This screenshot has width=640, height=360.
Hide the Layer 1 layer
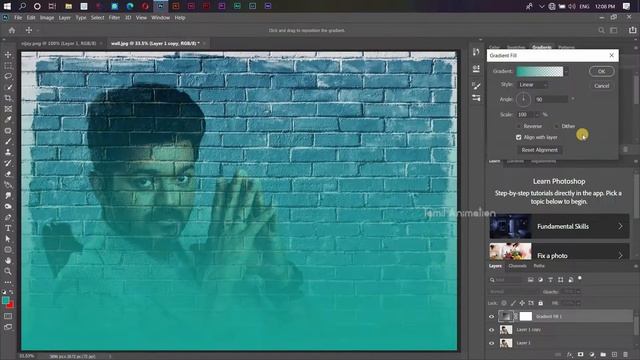pyautogui.click(x=491, y=343)
